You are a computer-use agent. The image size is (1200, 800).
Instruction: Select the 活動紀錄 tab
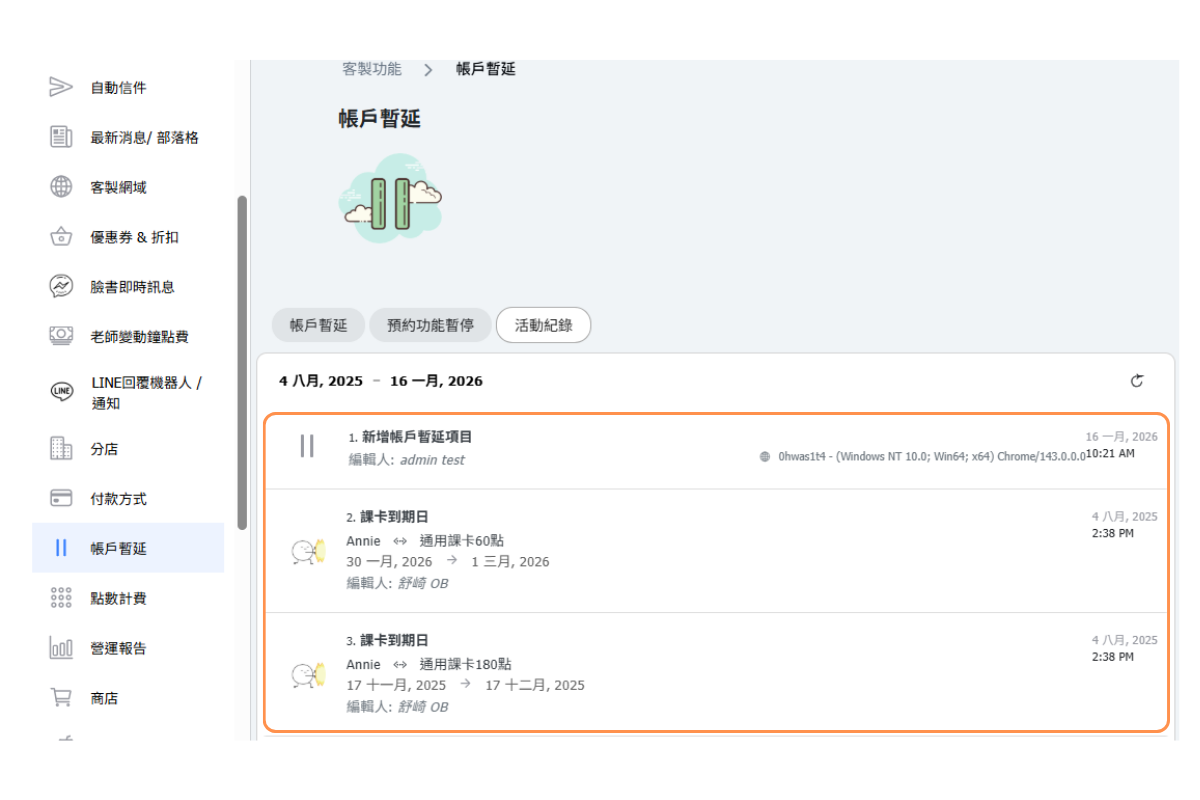click(x=543, y=325)
